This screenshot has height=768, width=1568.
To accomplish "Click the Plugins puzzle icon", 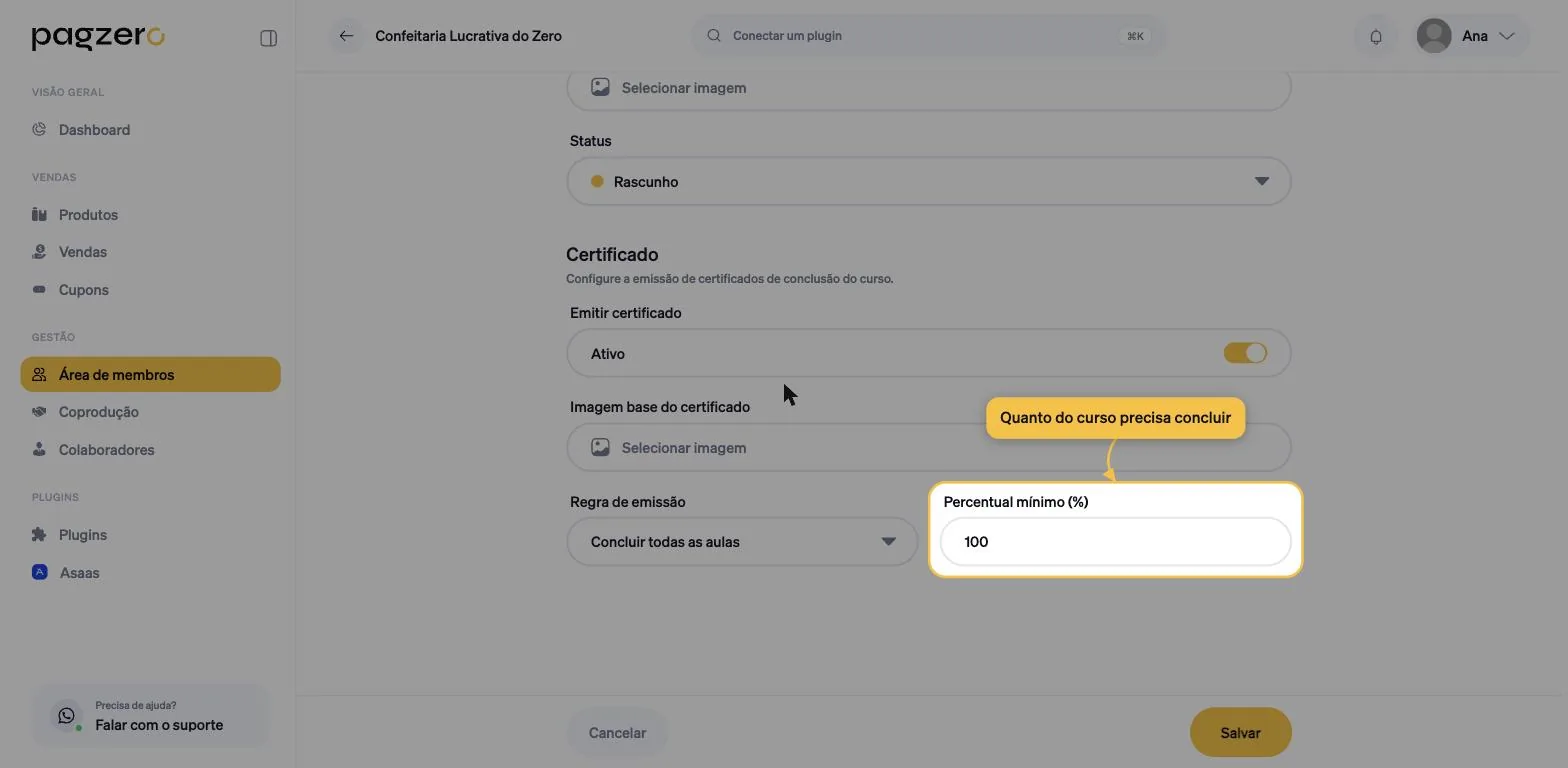I will click(x=39, y=534).
